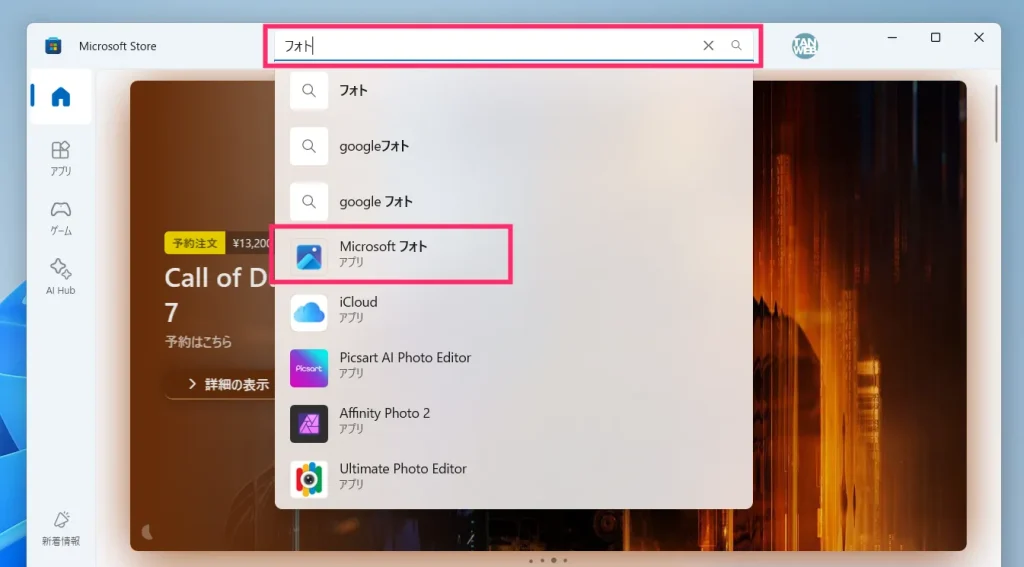Choose iCloud from suggestions

click(513, 311)
